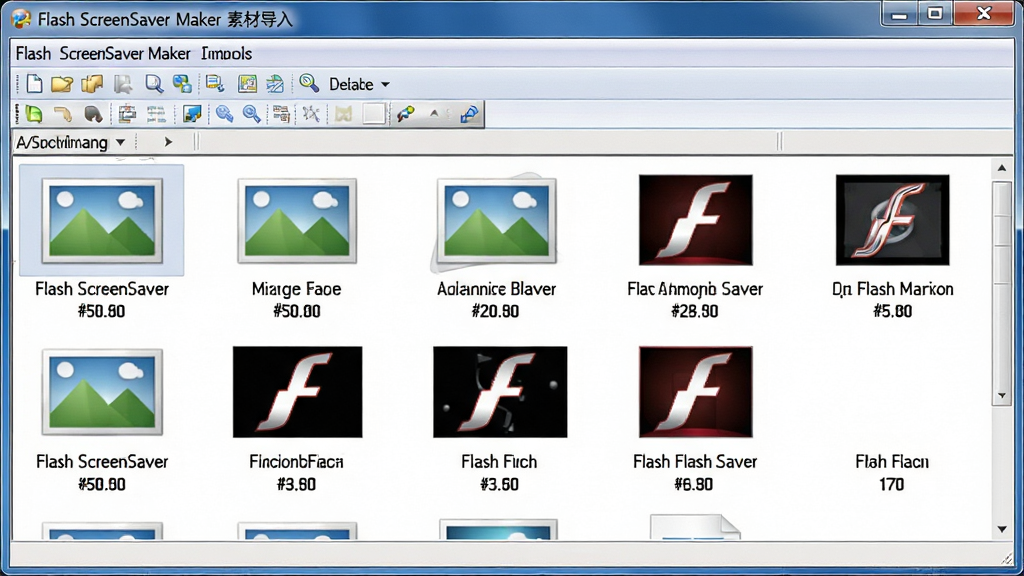Click the blank white square toolbar button
This screenshot has height=576, width=1024.
(374, 114)
